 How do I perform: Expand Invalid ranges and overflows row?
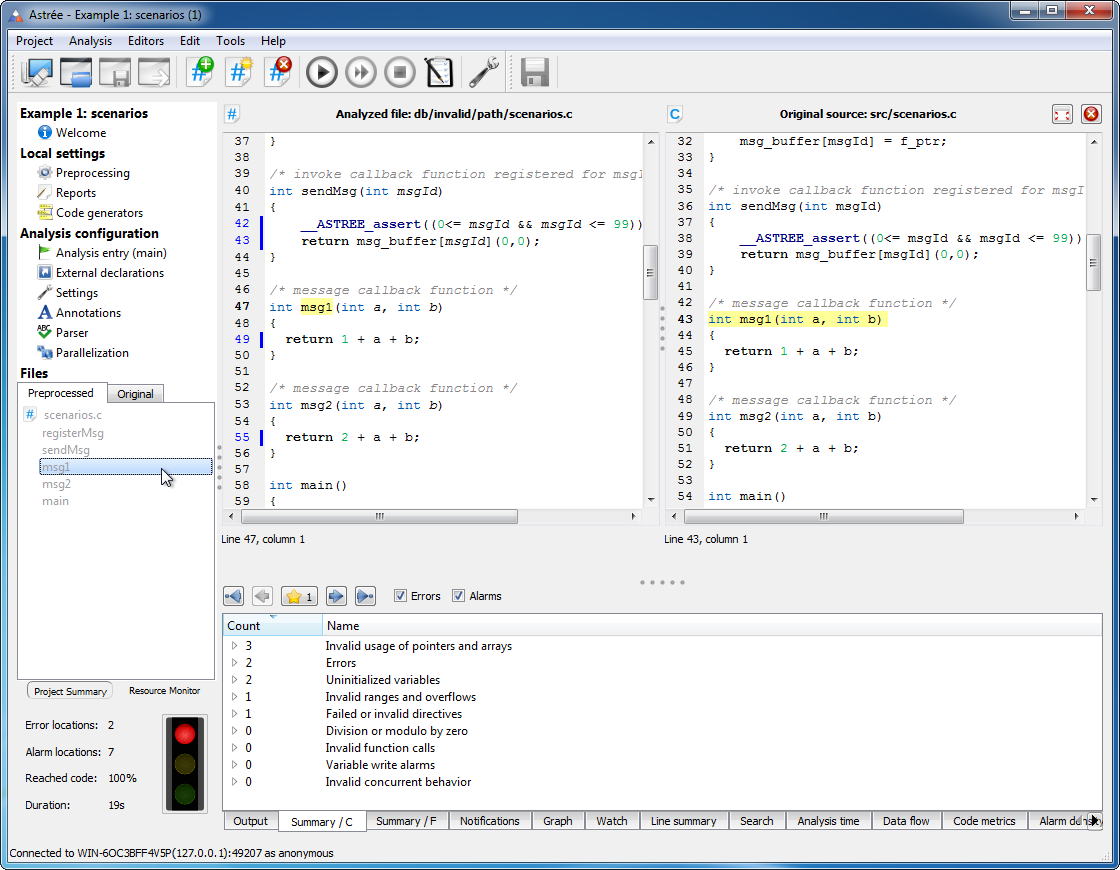pyautogui.click(x=234, y=697)
